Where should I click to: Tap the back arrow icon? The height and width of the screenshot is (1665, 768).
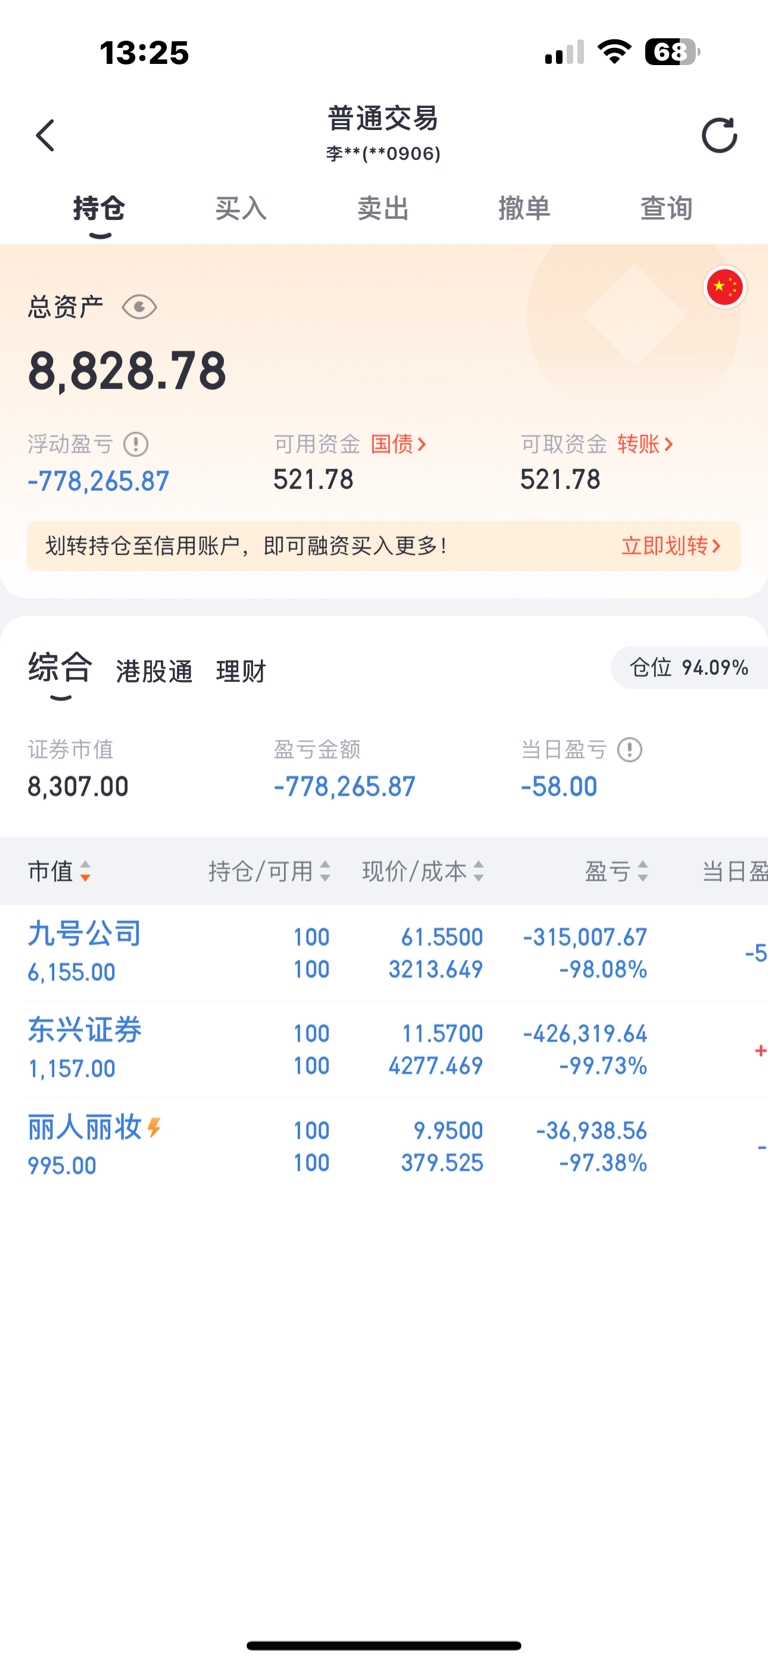[45, 135]
